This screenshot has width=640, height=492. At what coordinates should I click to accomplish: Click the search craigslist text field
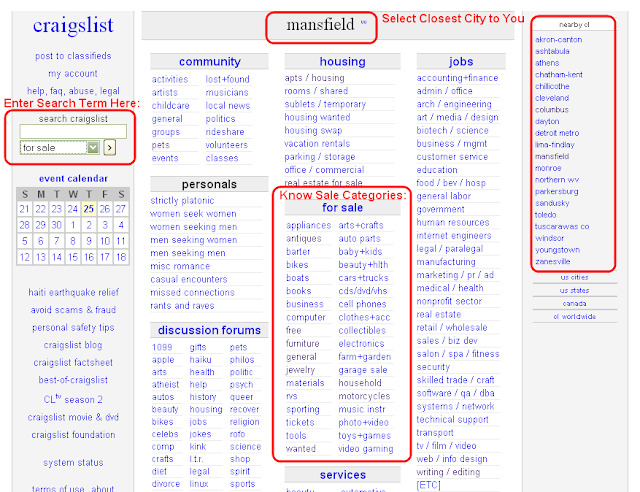click(x=73, y=131)
